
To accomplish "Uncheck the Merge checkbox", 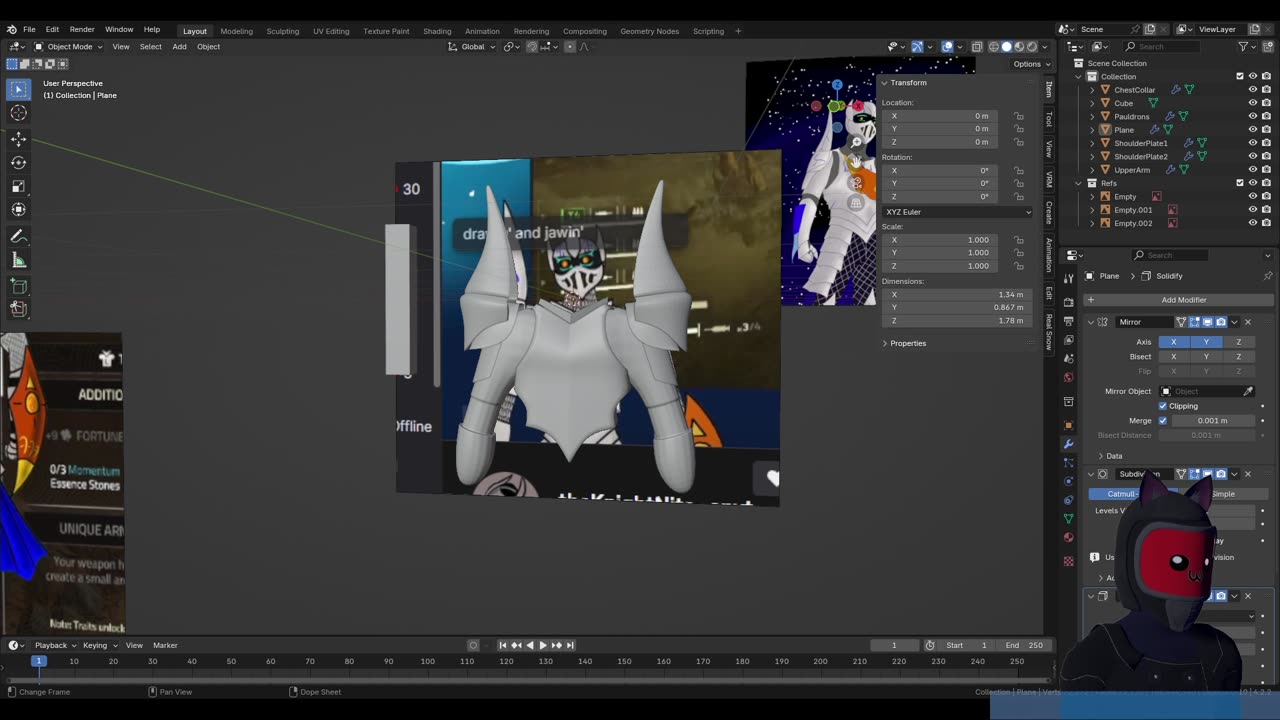I will 1163,420.
